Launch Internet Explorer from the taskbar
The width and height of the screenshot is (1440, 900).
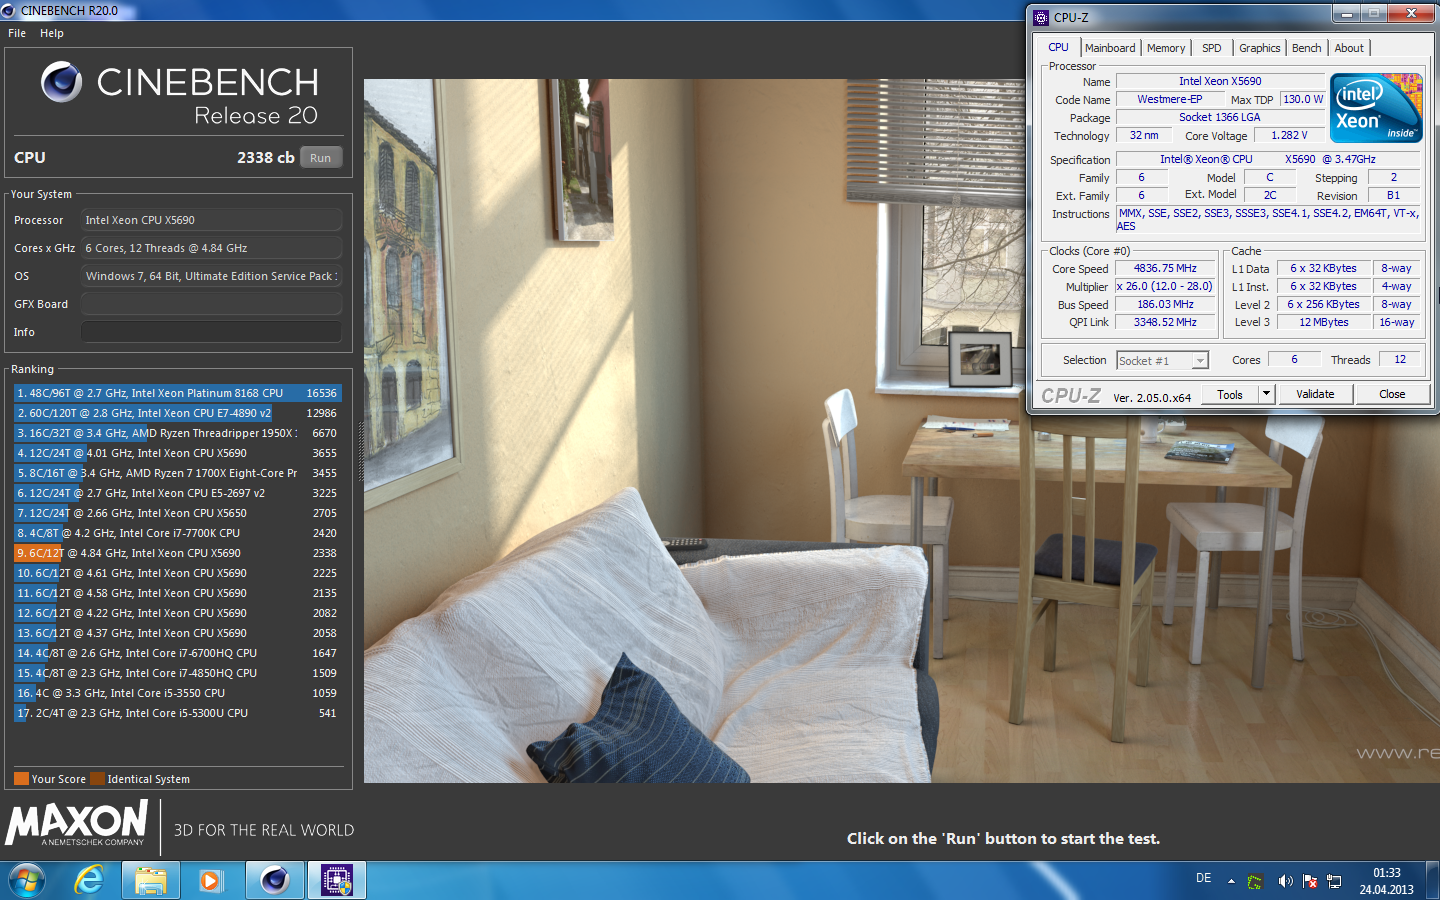coord(90,881)
